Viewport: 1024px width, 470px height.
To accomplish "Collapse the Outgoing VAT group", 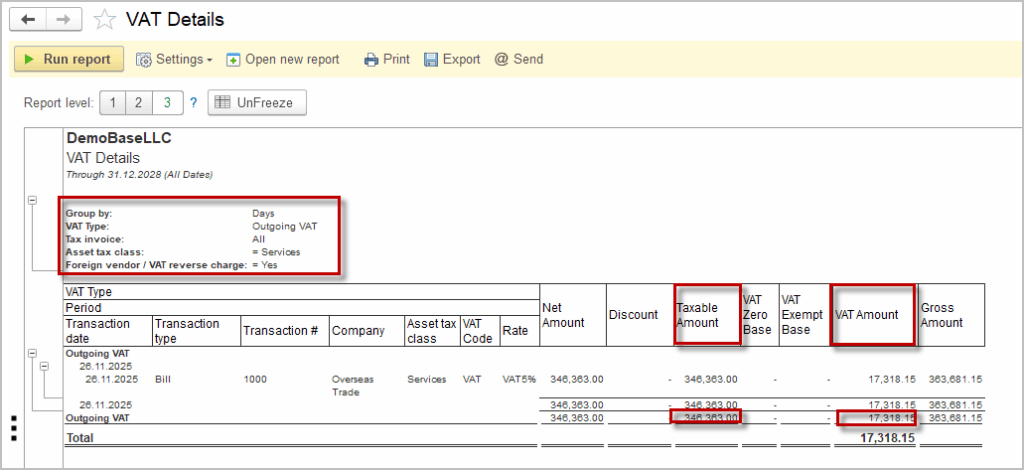I will point(32,353).
